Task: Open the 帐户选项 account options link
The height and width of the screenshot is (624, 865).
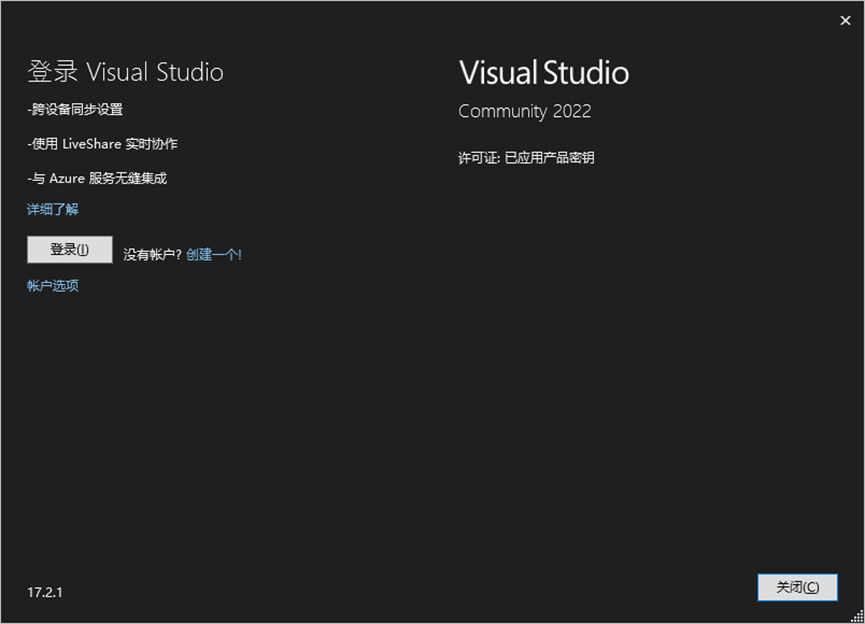Action: tap(53, 286)
